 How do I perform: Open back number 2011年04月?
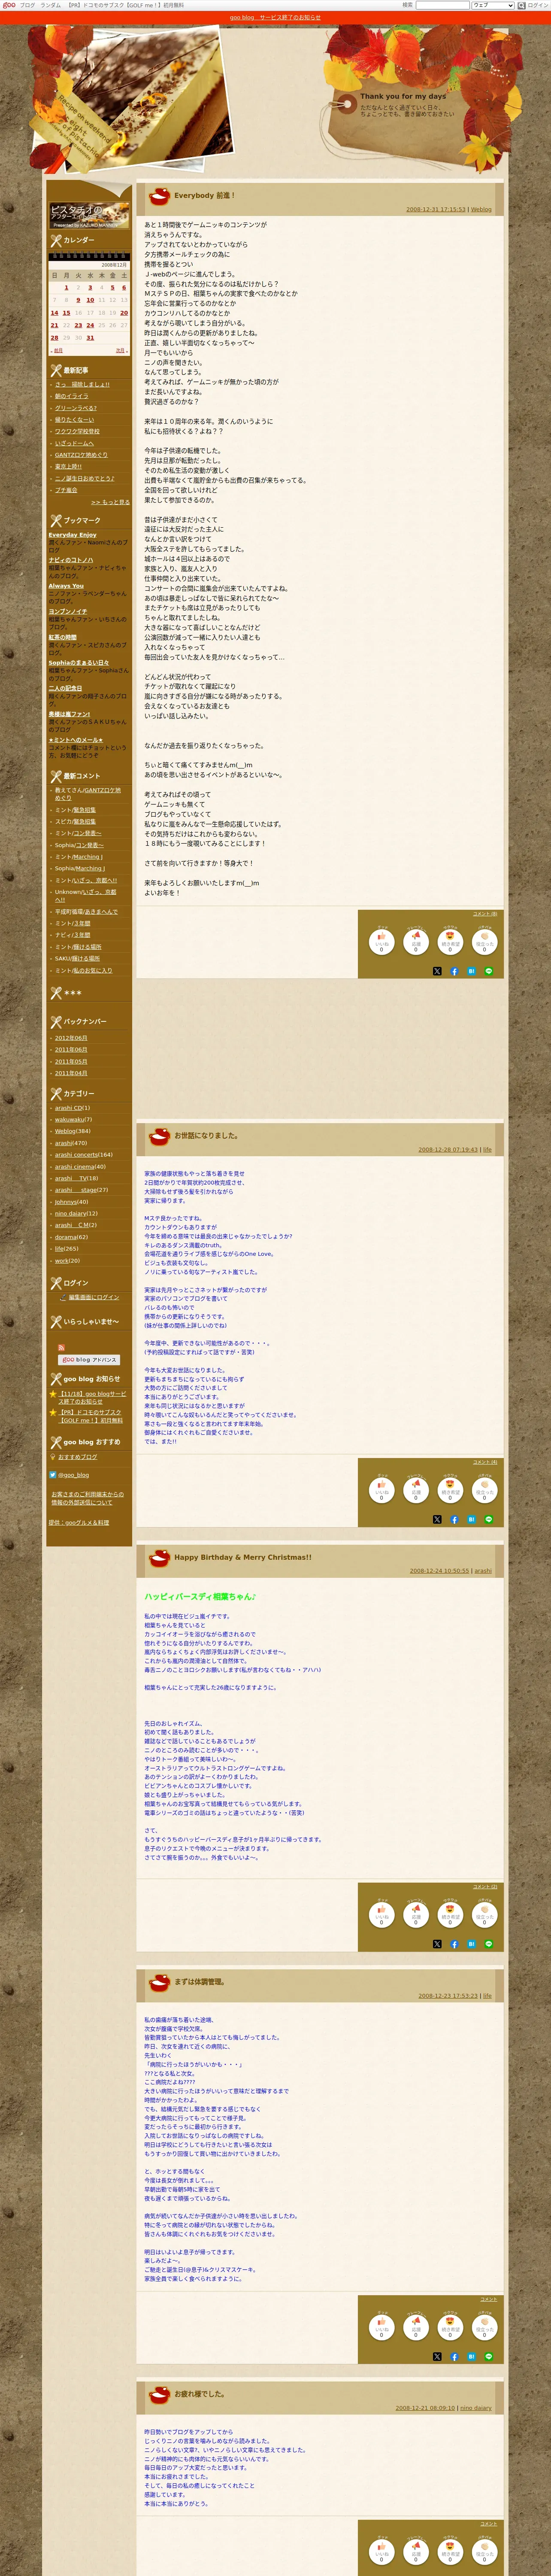click(71, 1073)
